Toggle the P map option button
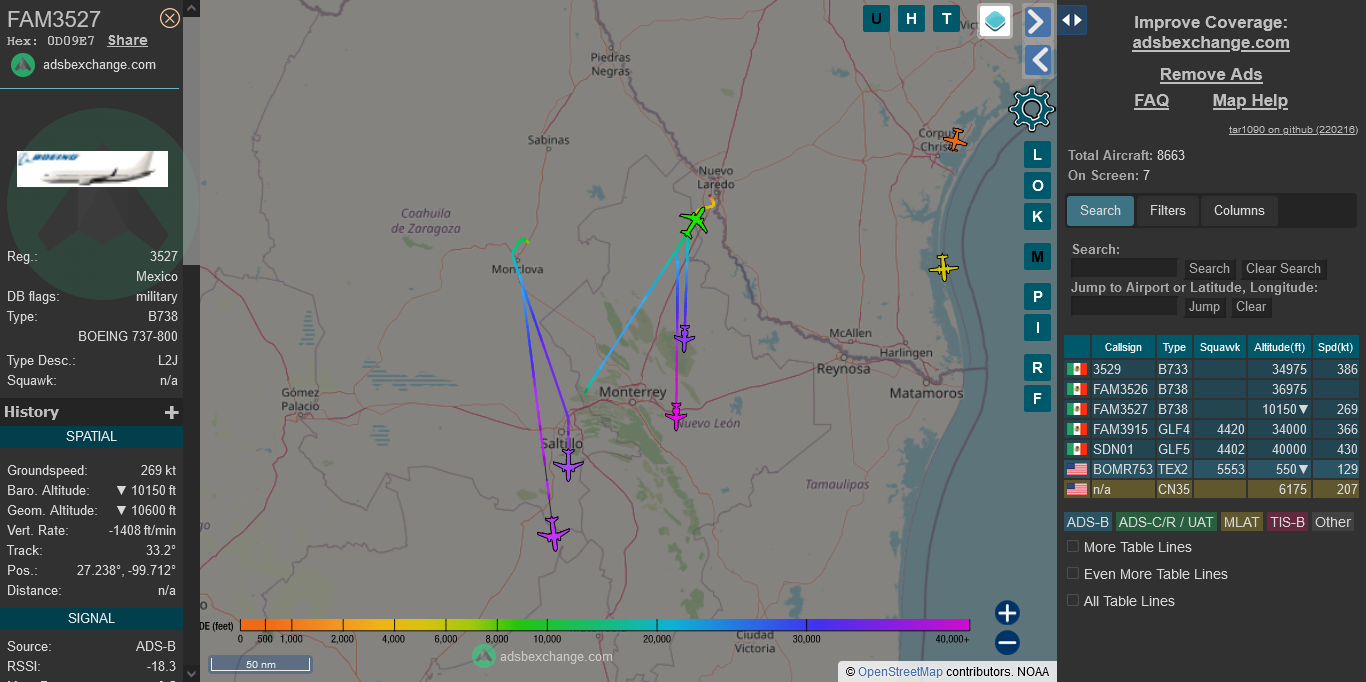This screenshot has width=1366, height=682. click(x=1037, y=297)
